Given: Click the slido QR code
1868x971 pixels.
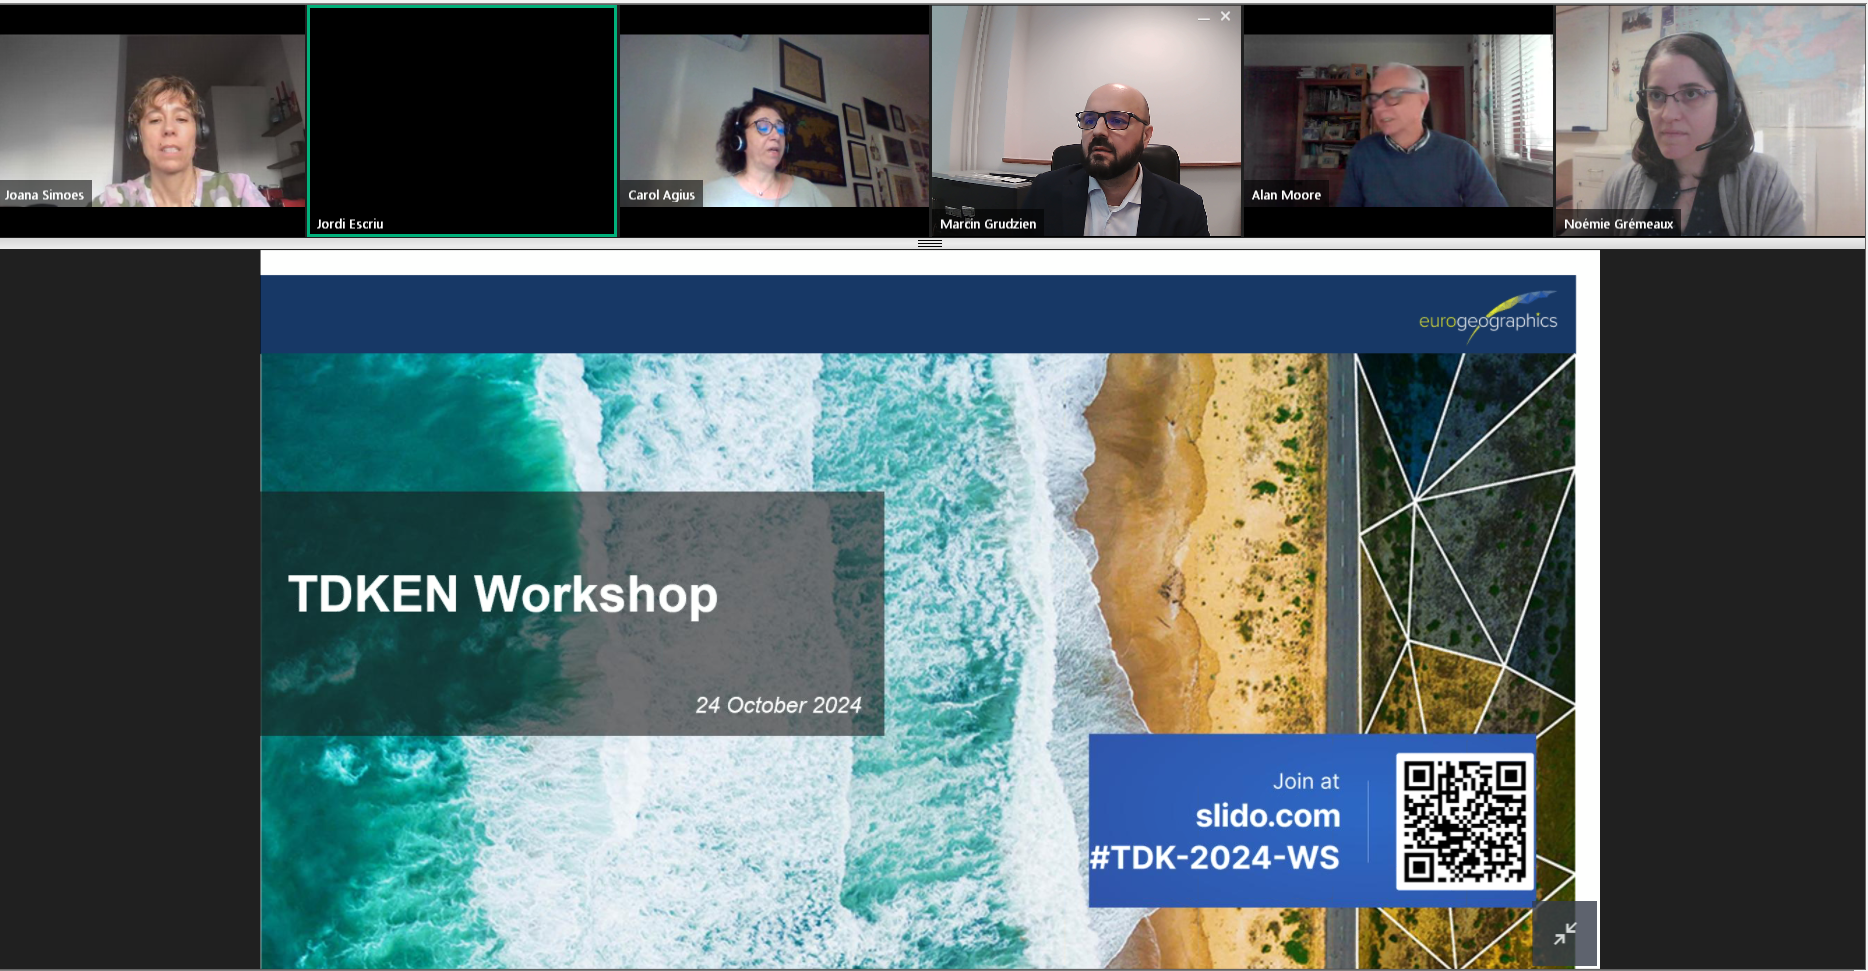Looking at the screenshot, I should (1464, 822).
